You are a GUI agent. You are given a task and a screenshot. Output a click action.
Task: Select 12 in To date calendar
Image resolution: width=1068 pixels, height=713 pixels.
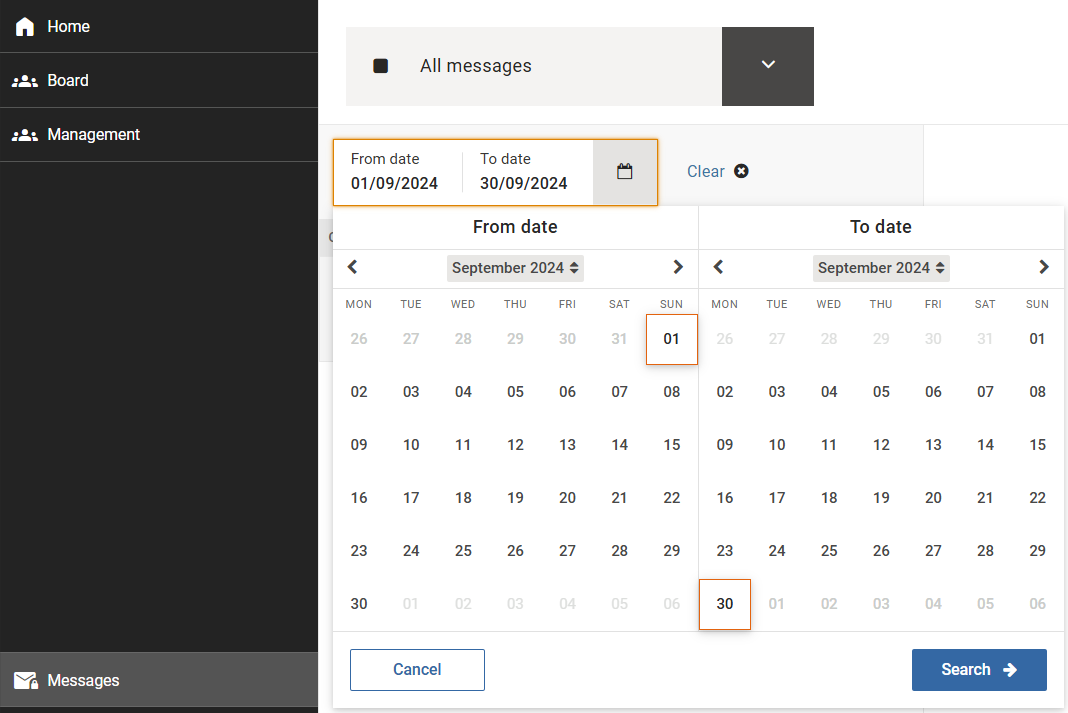coord(881,445)
